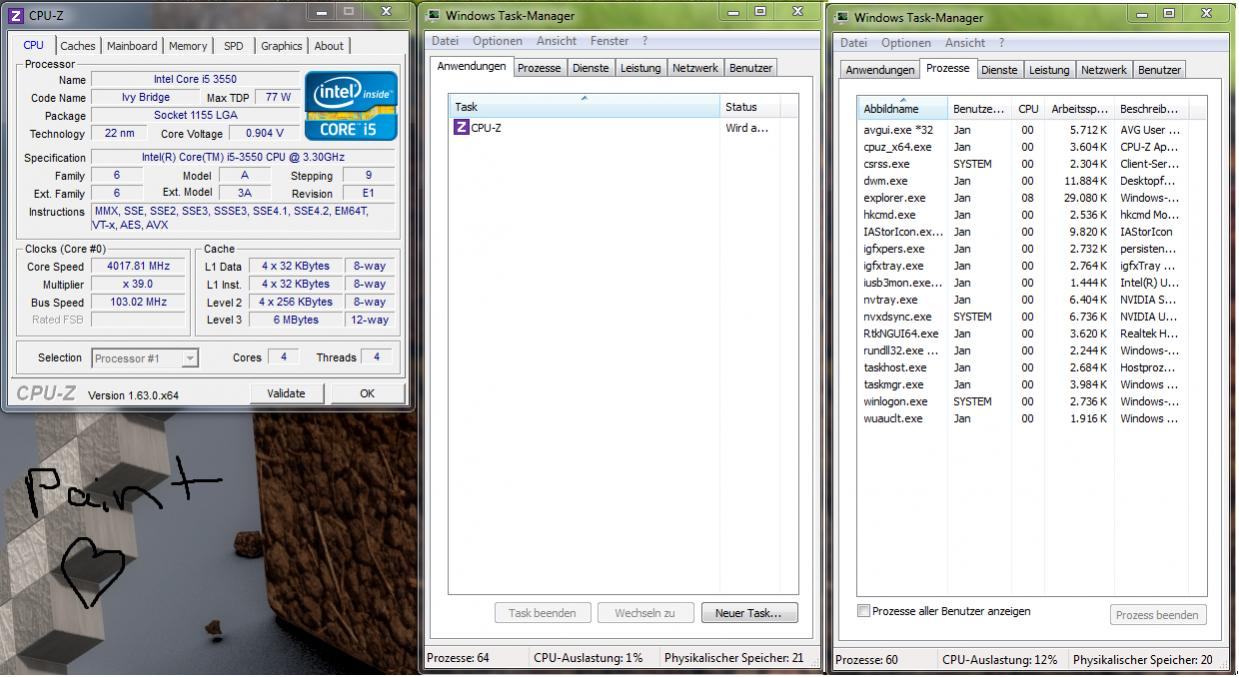Open the About tab in CPU-Z
1239x677 pixels.
(x=329, y=46)
